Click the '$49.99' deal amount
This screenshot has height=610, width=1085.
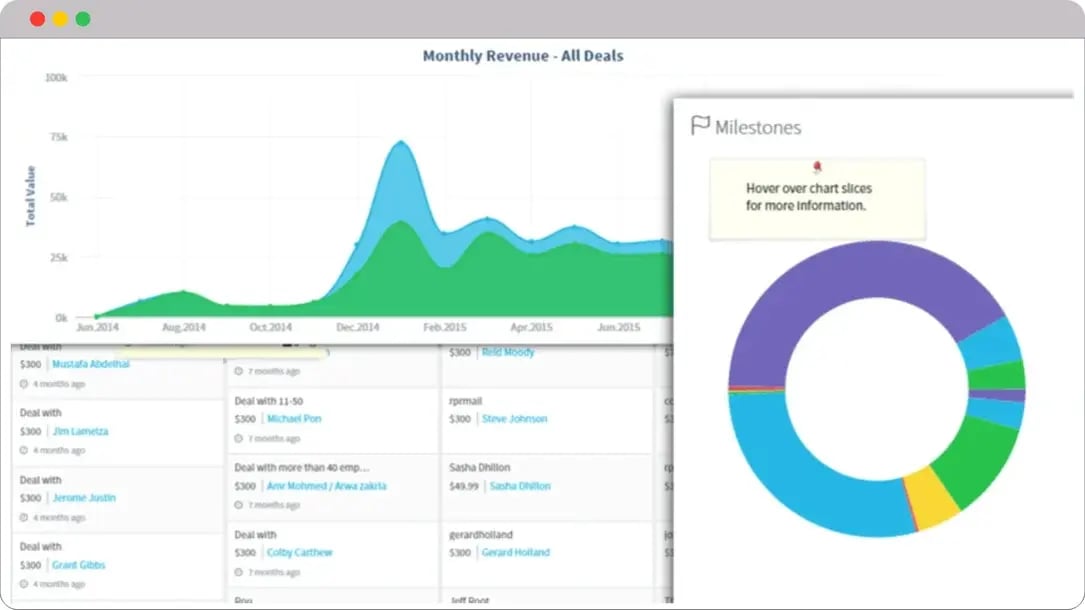click(x=464, y=486)
